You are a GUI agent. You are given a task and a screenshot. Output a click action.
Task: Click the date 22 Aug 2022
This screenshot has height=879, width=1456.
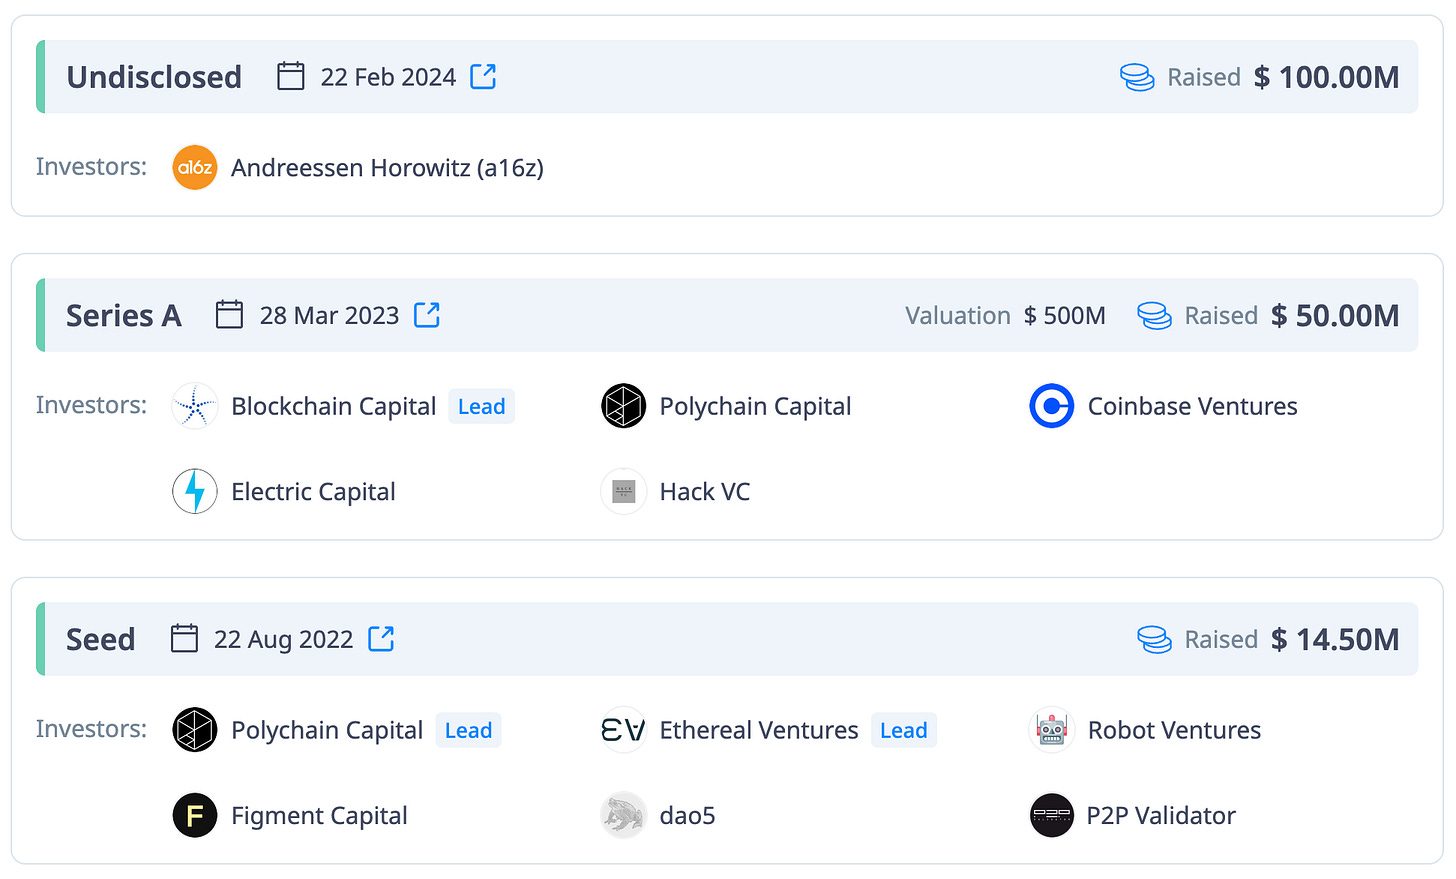283,639
